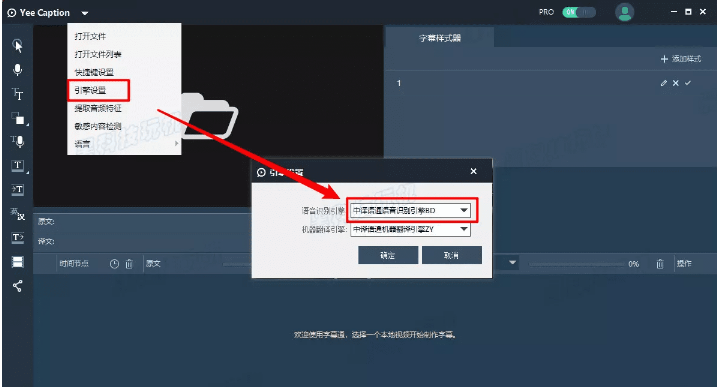The height and width of the screenshot is (387, 717).
Task: Click the progress slider beside 0%
Action: [x=576, y=264]
